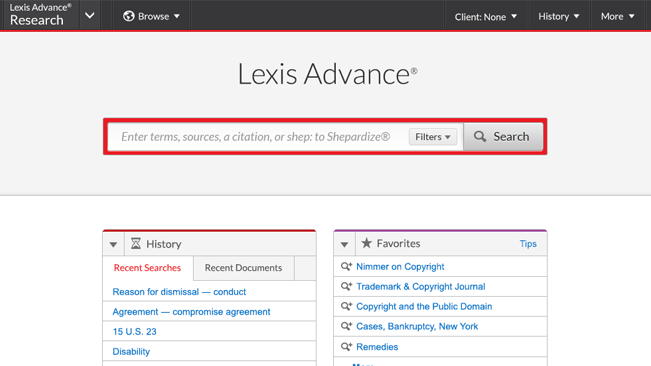Open the Tips link in Favorites
Image resolution: width=651 pixels, height=366 pixels.
point(528,244)
